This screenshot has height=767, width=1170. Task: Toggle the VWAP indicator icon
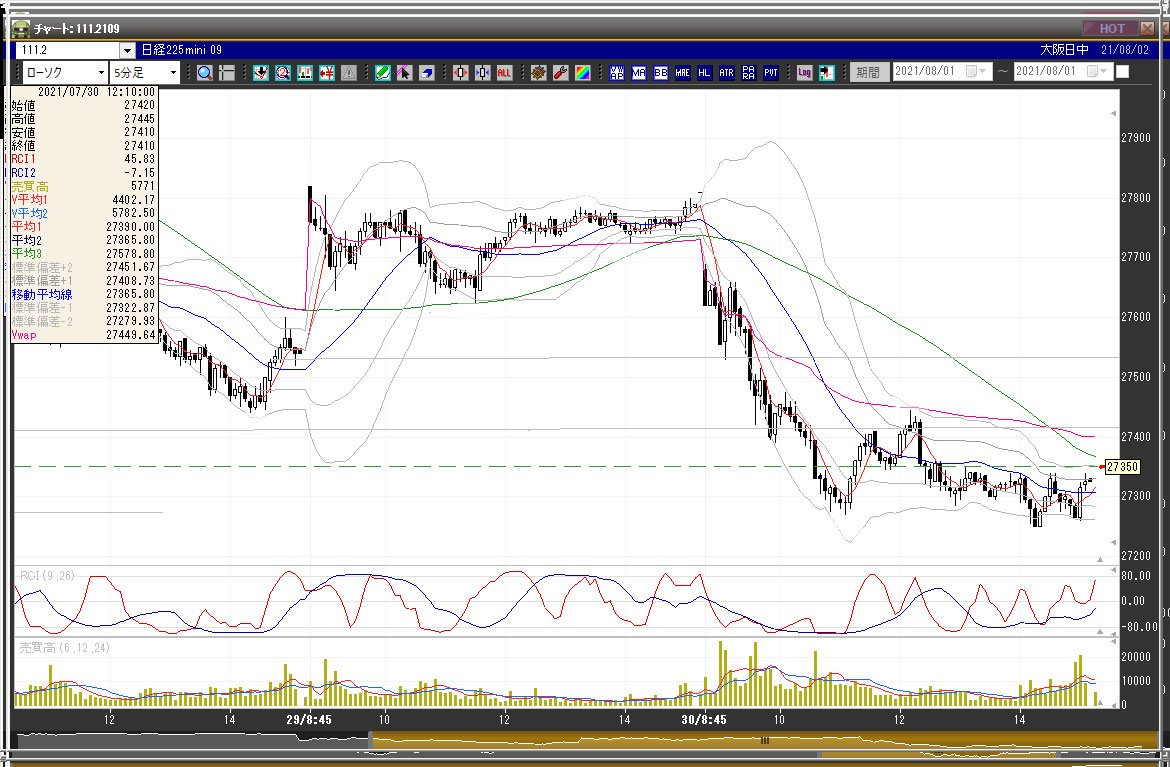point(616,72)
